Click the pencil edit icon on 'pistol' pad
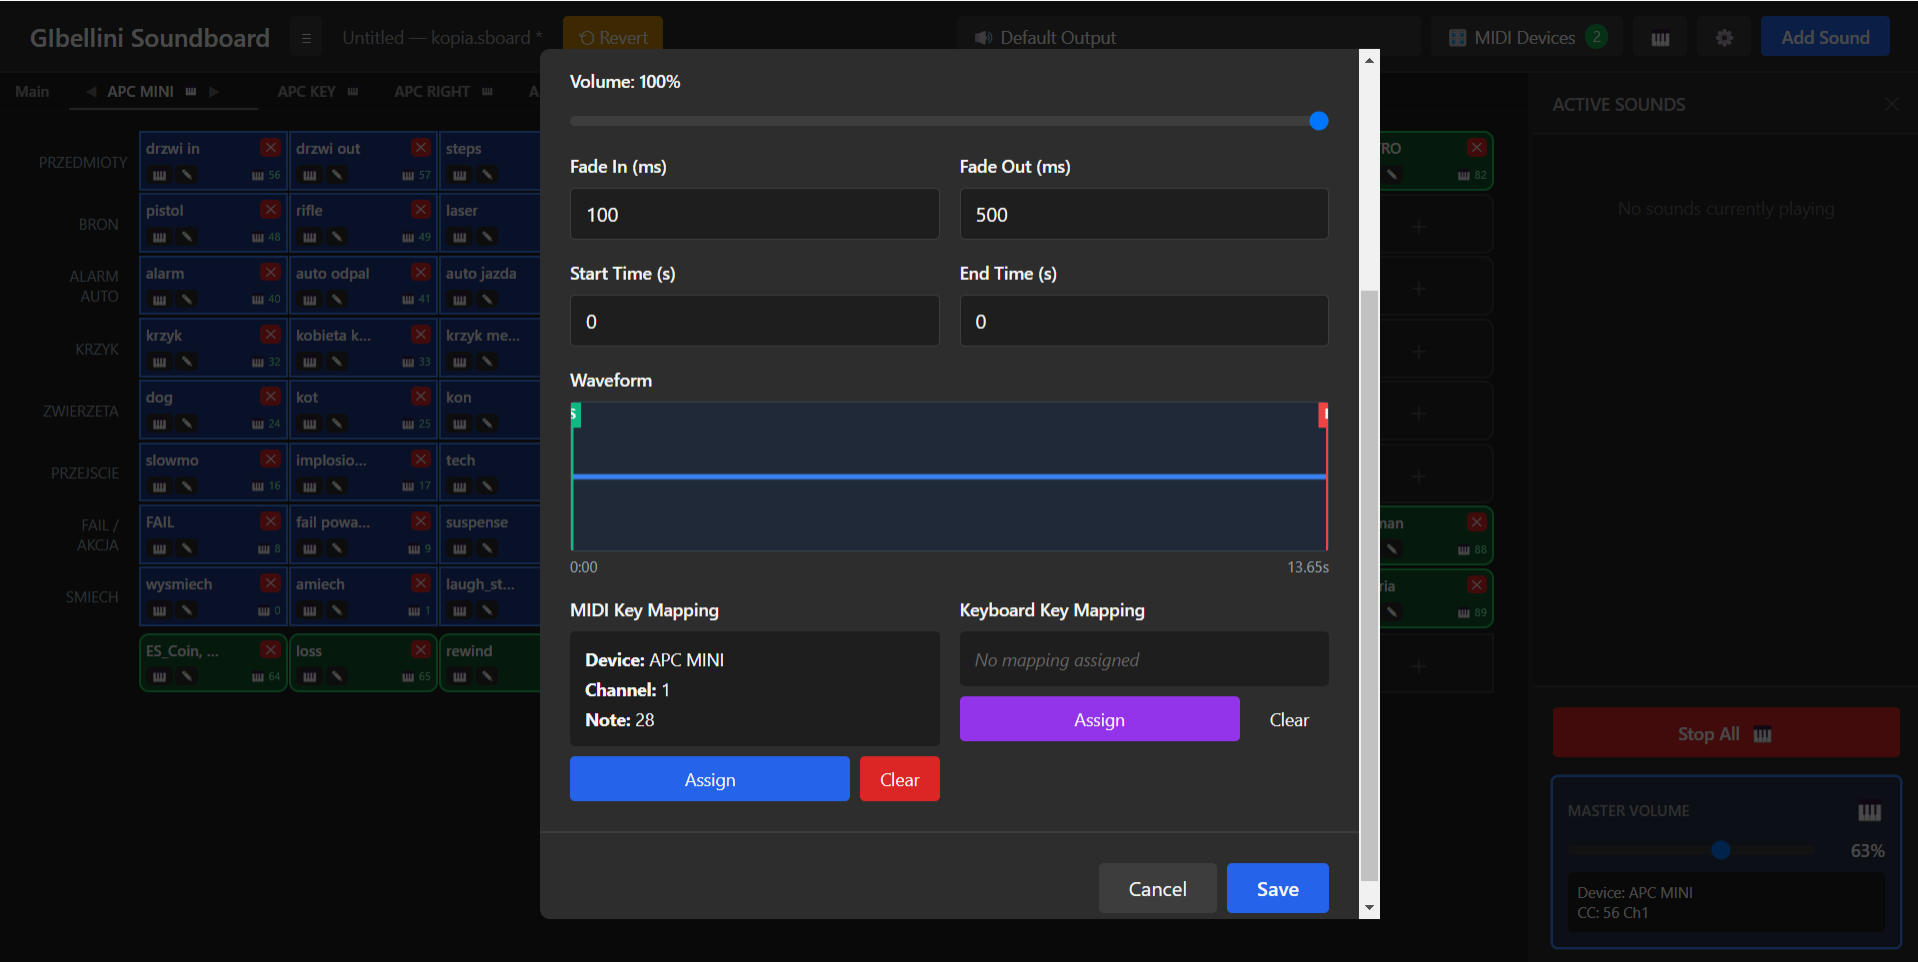The height and width of the screenshot is (962, 1918). [x=187, y=237]
